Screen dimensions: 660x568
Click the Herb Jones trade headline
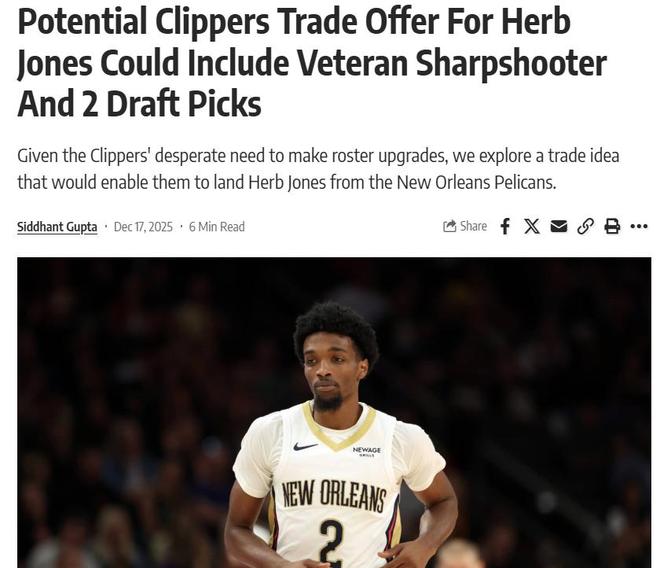311,62
